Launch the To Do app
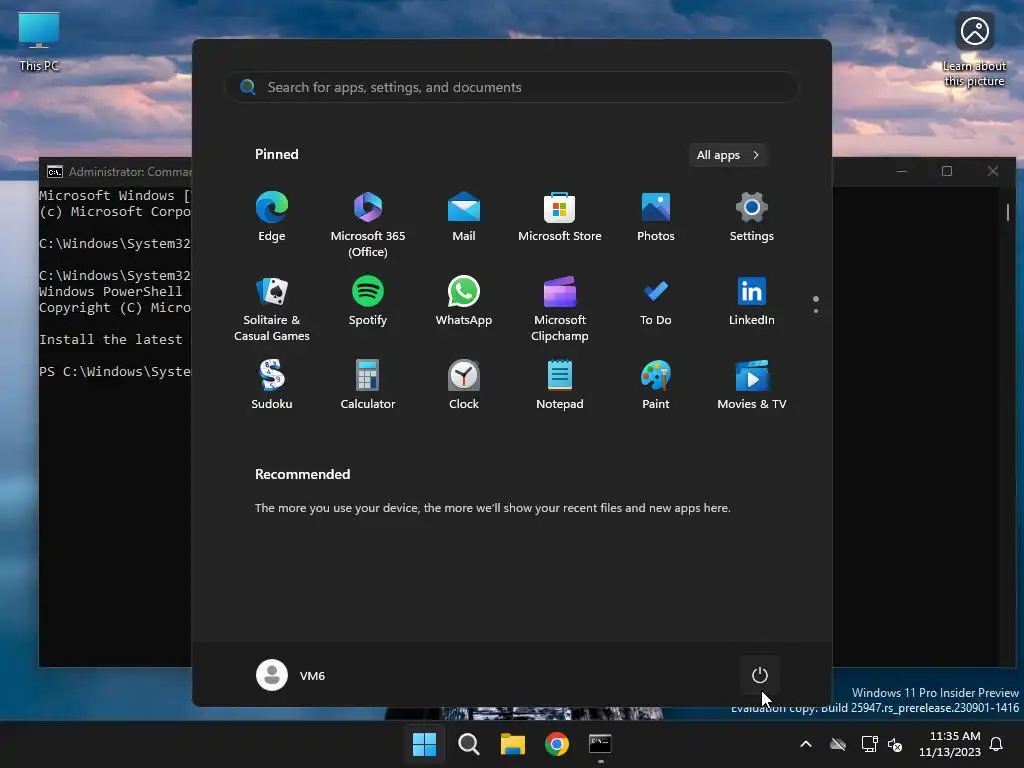This screenshot has height=768, width=1024. (x=656, y=302)
